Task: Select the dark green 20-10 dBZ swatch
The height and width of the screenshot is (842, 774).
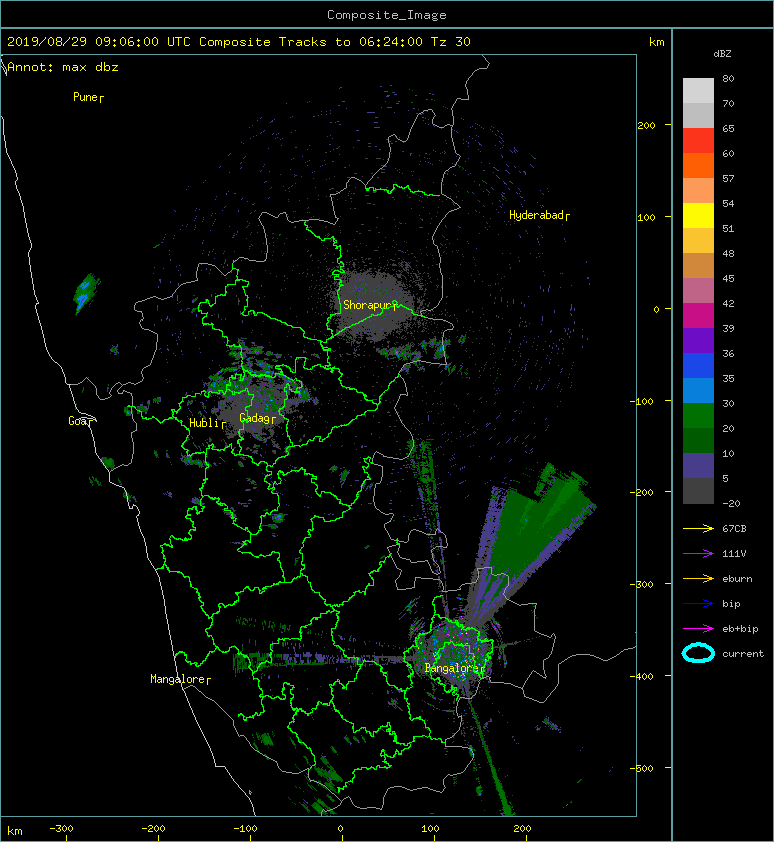Action: pos(698,441)
